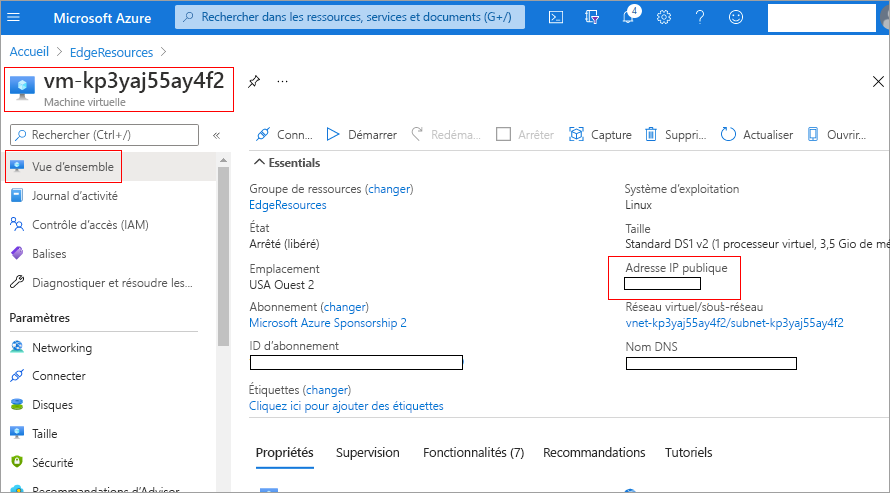This screenshot has height=493, width=890.
Task: Collapse the sidebar menu chevron
Action: (216, 135)
